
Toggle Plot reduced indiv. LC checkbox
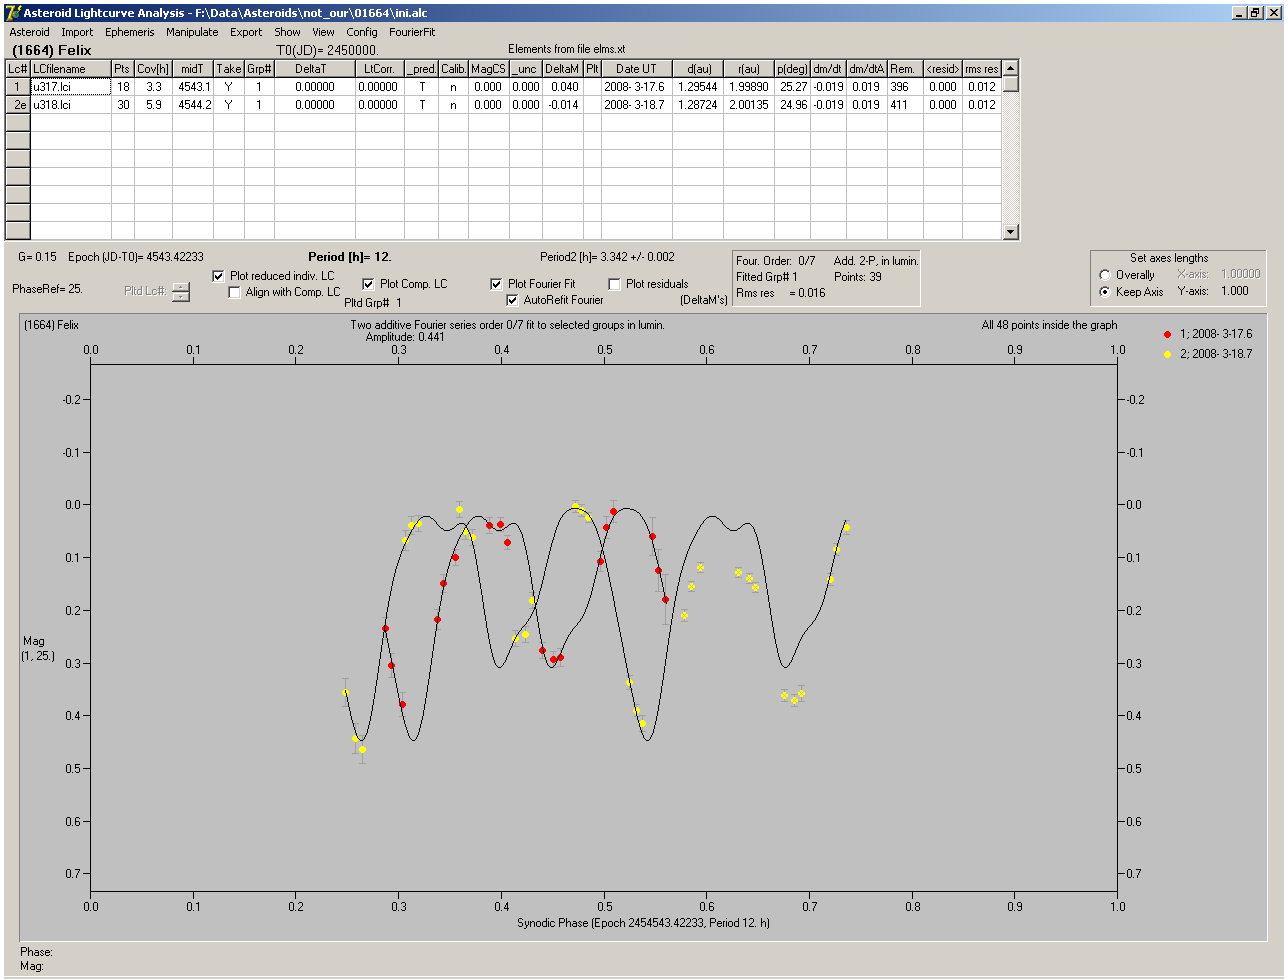219,275
